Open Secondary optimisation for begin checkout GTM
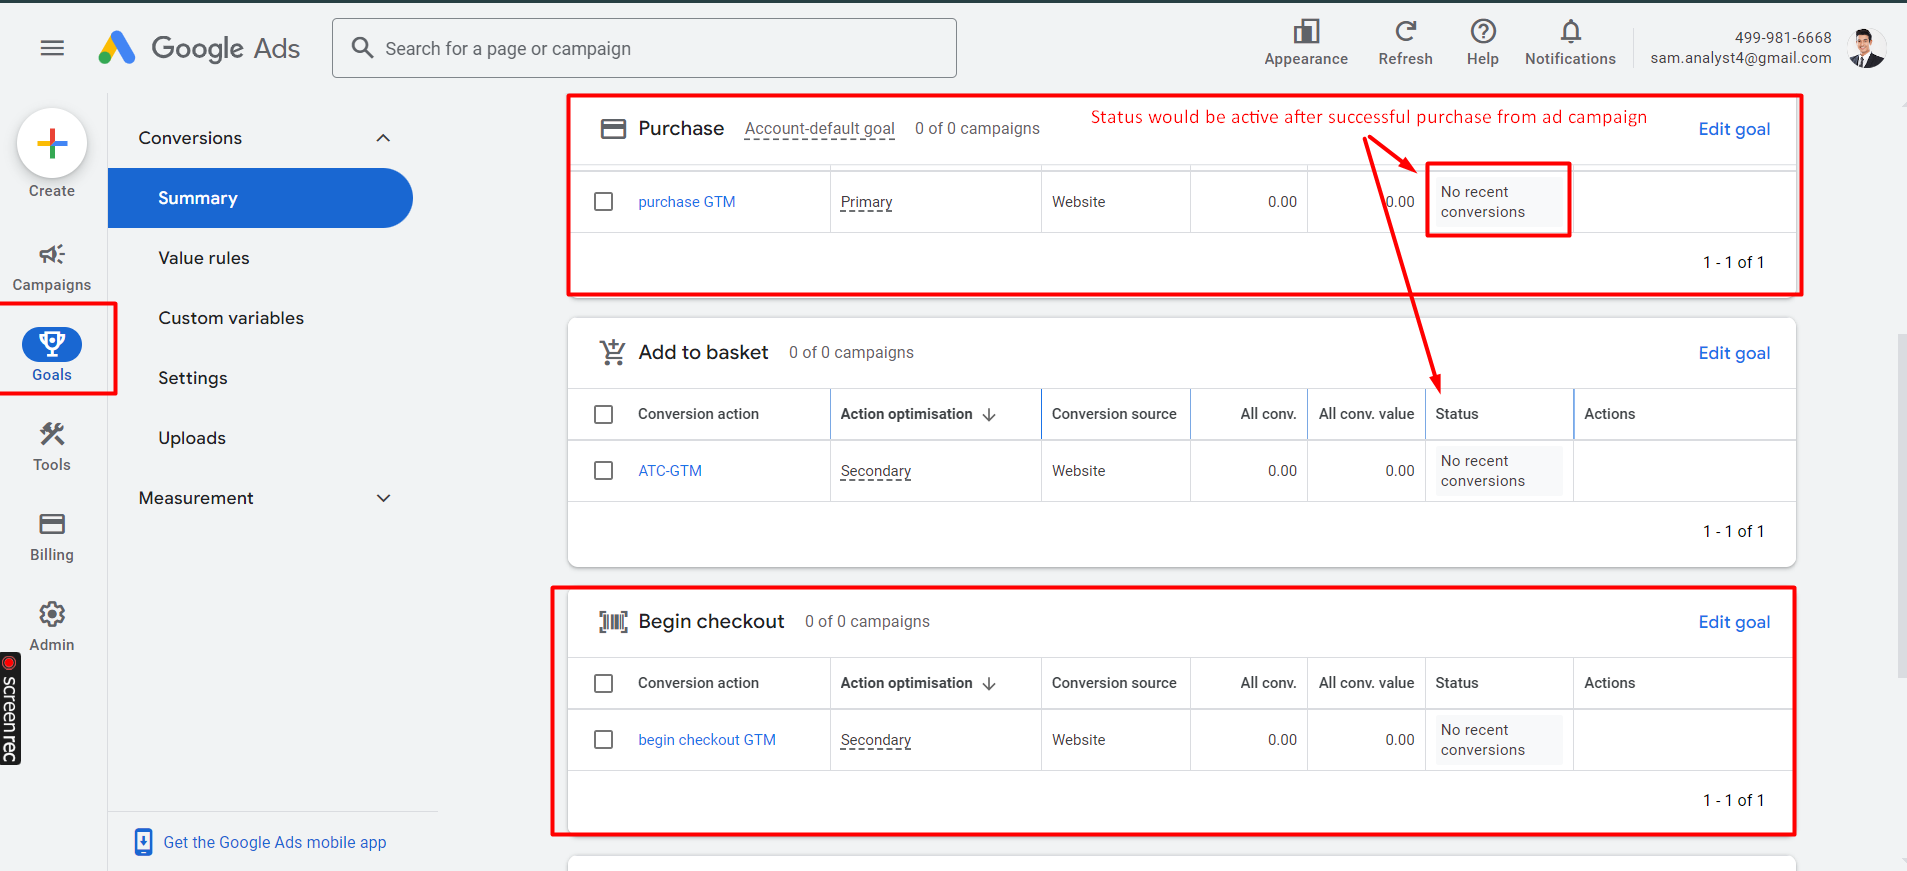1907x871 pixels. pos(876,740)
